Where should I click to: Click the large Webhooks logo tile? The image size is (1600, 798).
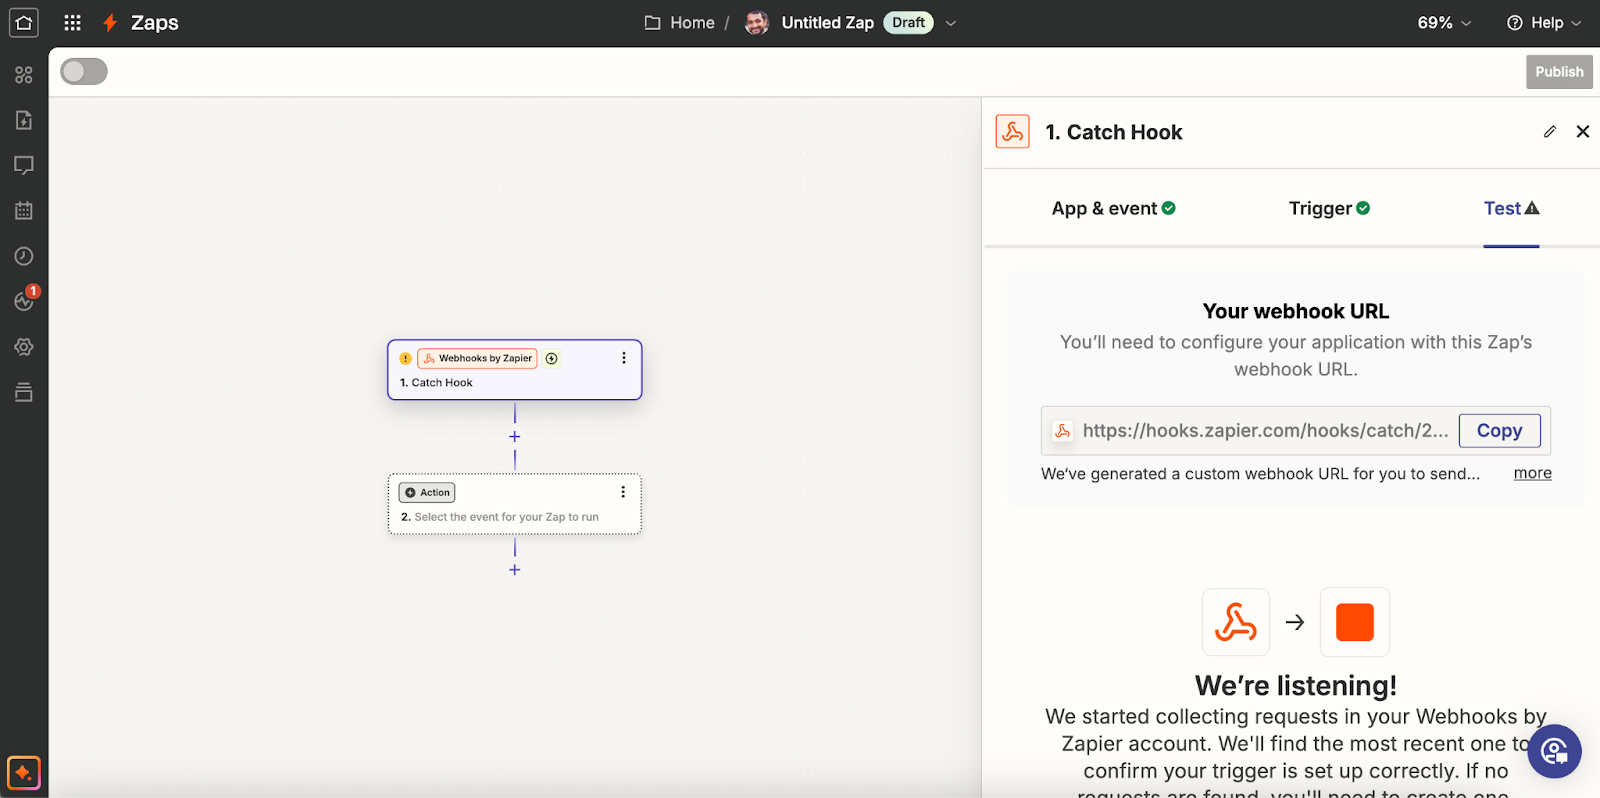tap(1236, 622)
